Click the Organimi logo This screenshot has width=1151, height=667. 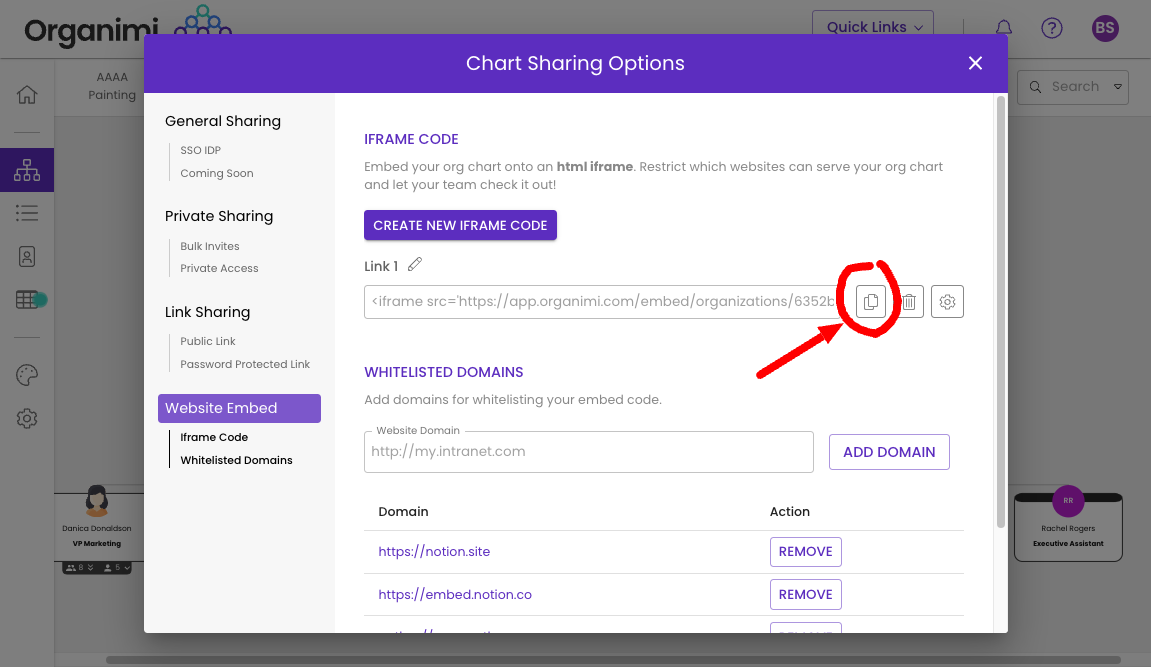(x=128, y=28)
